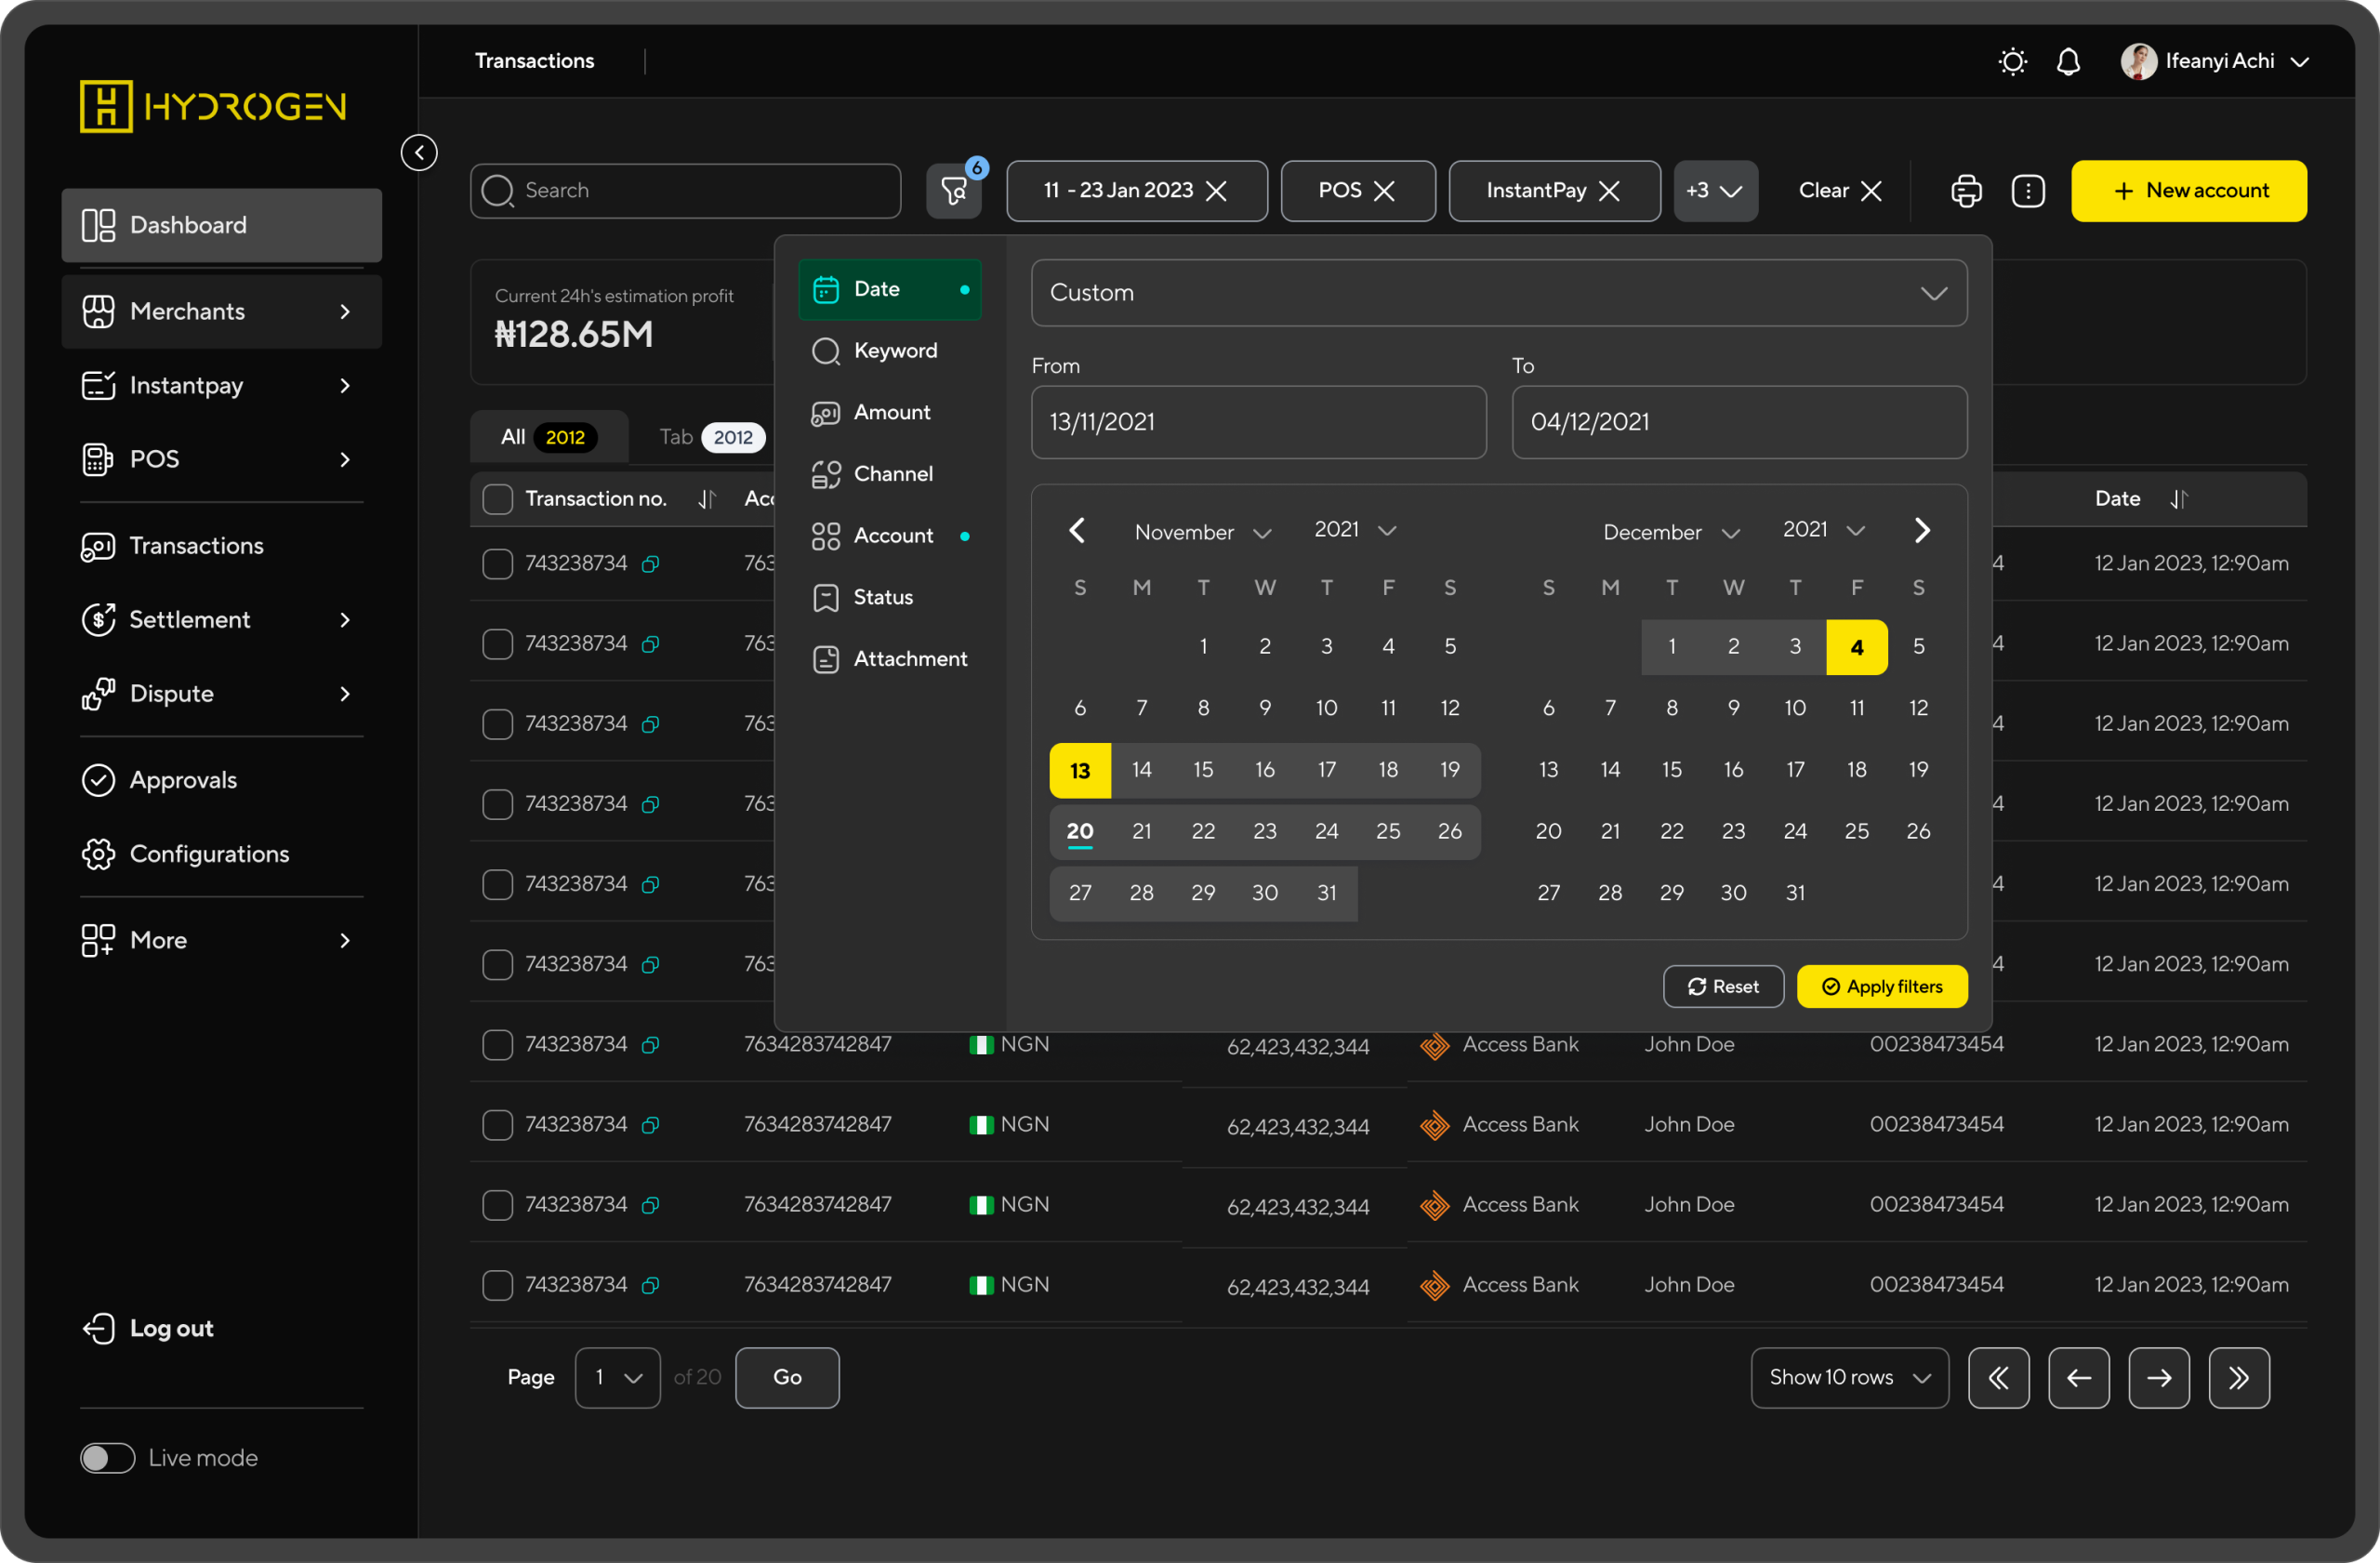Screen dimensions: 2380x1563
Task: Expand the +3 more filters chip
Action: coord(1715,191)
